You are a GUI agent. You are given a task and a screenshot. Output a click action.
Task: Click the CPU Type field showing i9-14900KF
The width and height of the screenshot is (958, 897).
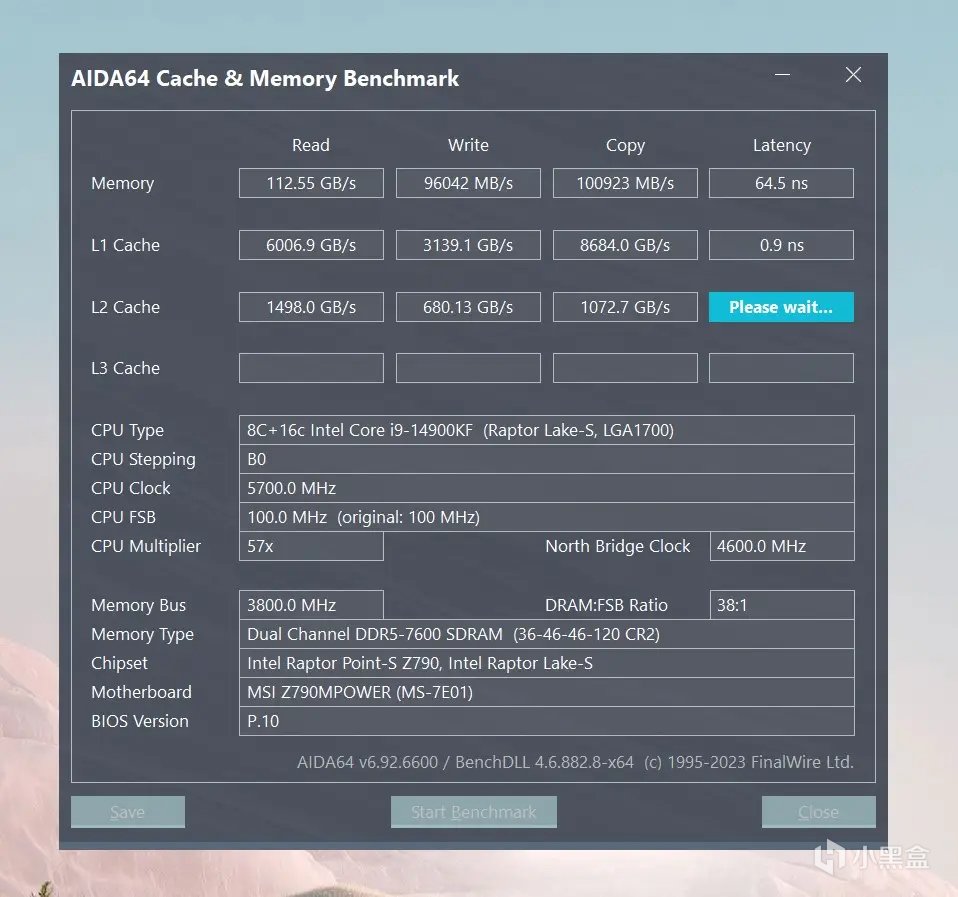(x=546, y=430)
